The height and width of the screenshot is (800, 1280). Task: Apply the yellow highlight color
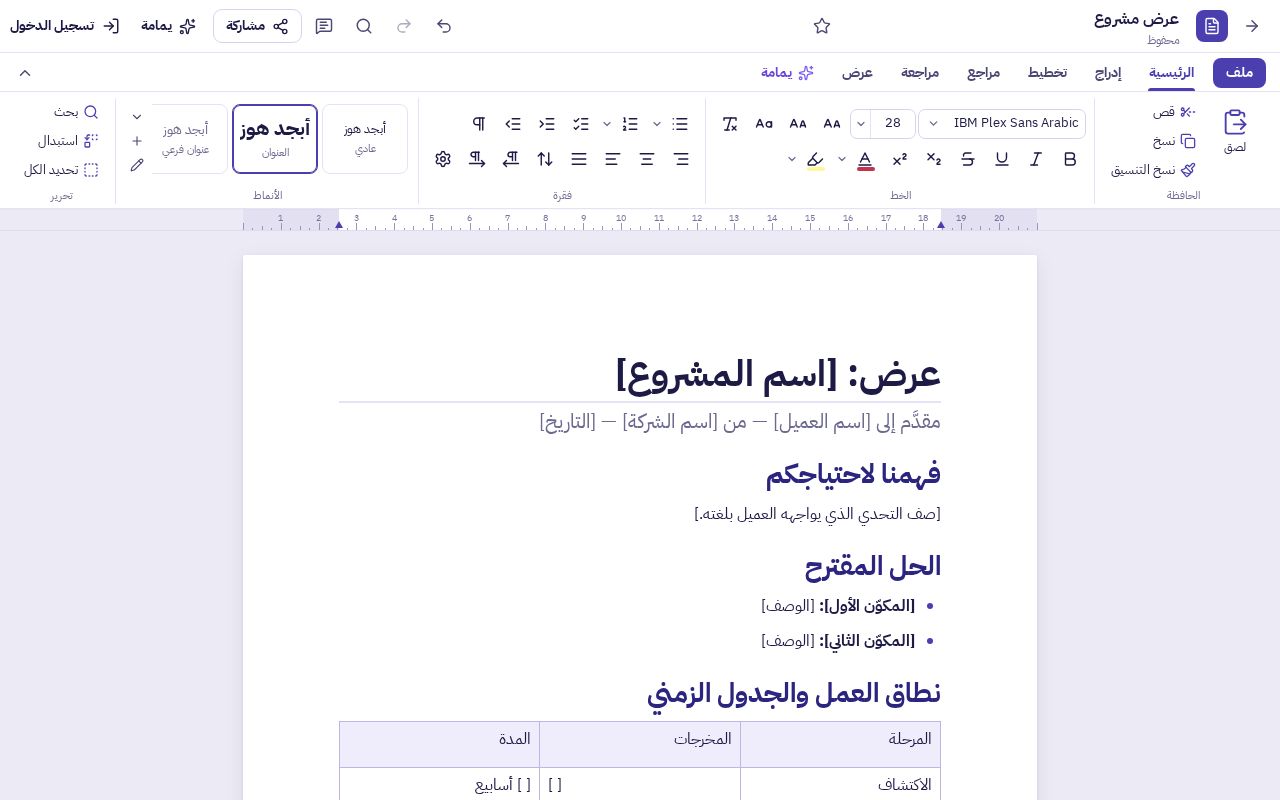click(x=816, y=159)
